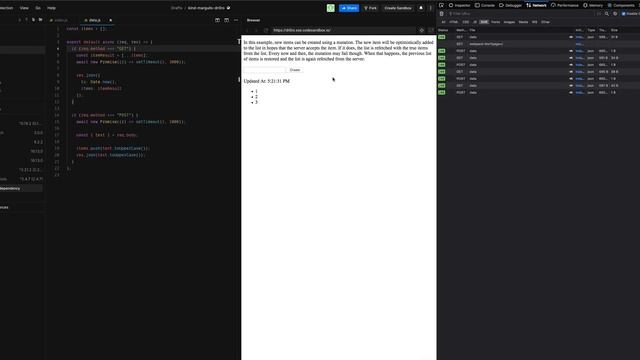Viewport: 640px width, 360px height.
Task: Open the Debugger DevTools tab
Action: [x=511, y=5]
